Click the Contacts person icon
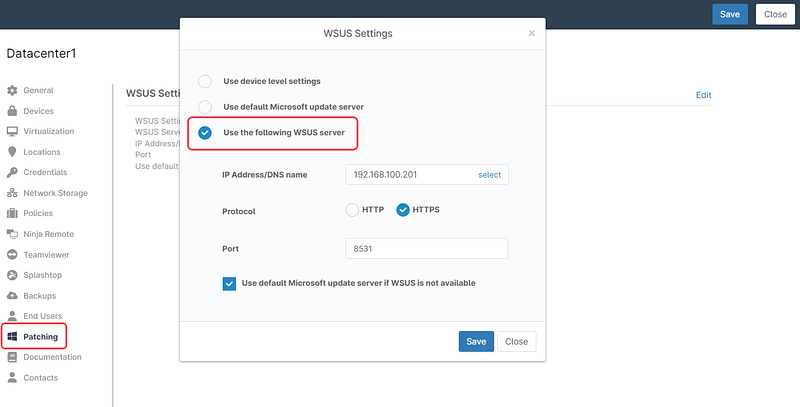This screenshot has height=407, width=800. pyautogui.click(x=12, y=378)
